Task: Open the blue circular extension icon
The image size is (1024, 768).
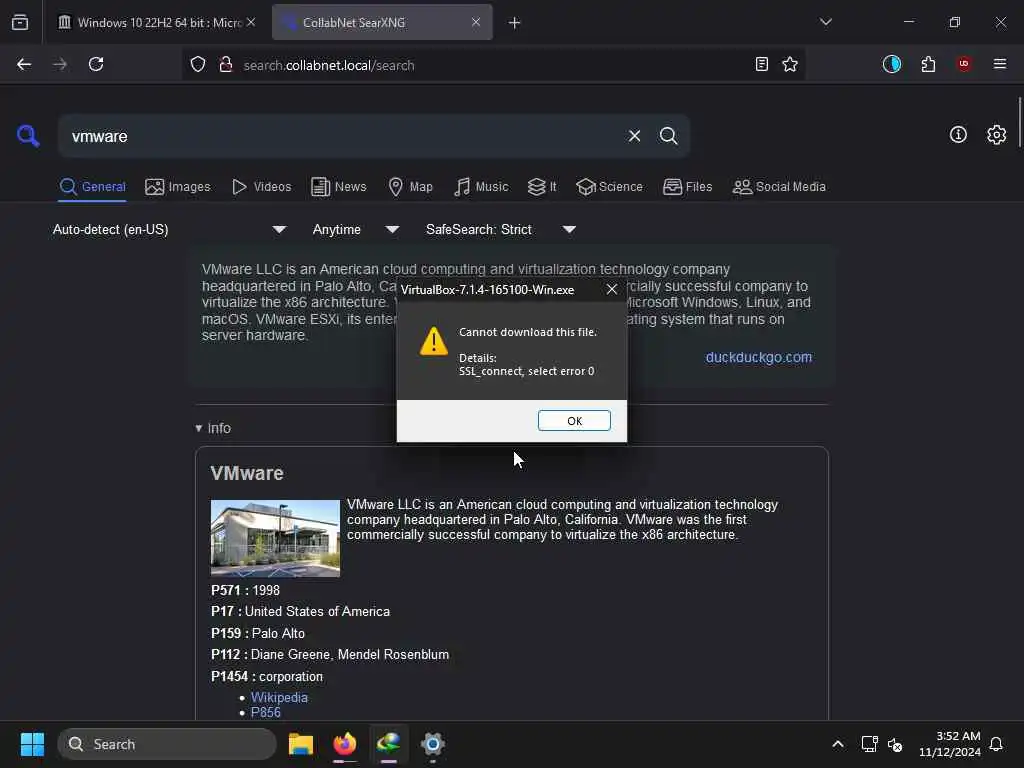Action: tap(891, 64)
